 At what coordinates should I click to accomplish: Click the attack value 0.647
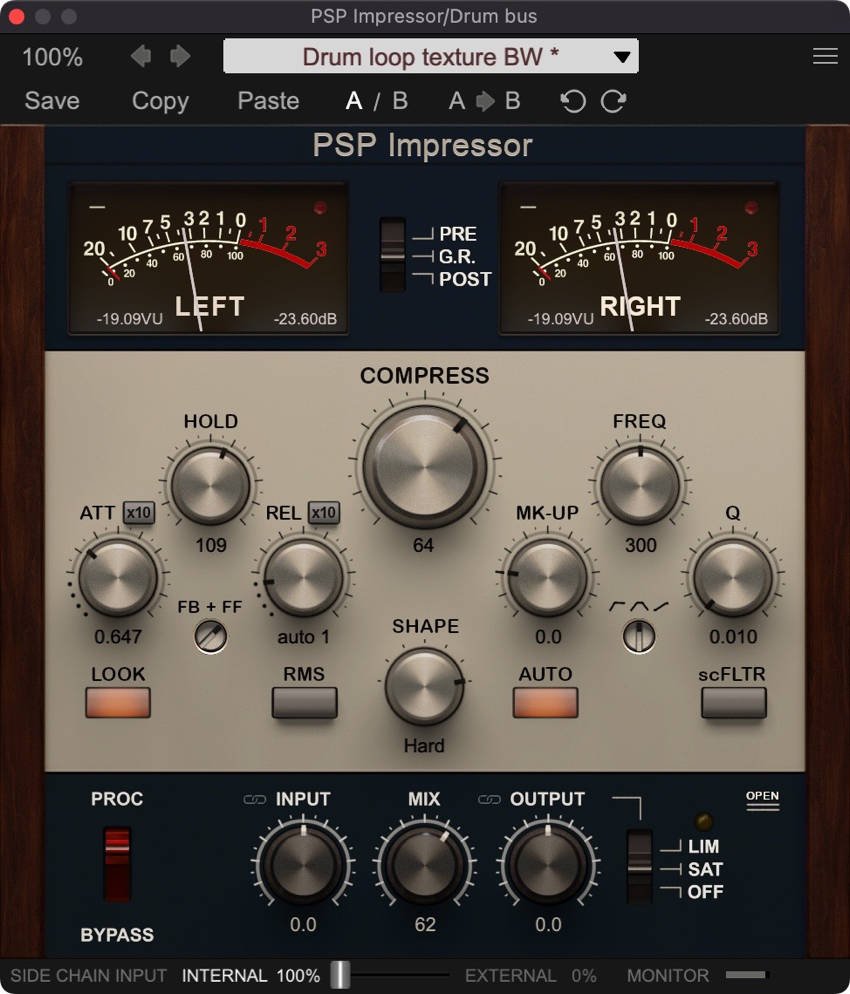pos(118,636)
